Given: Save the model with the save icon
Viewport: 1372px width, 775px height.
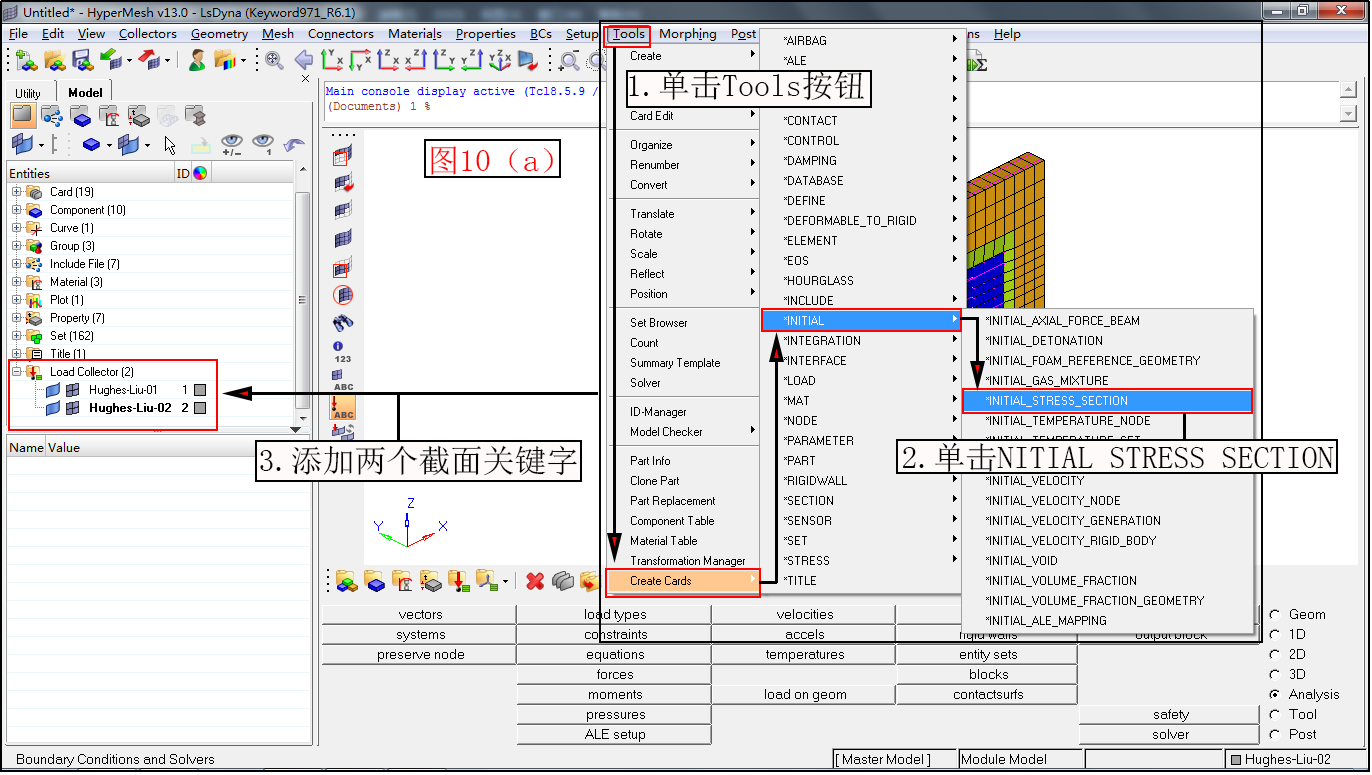Looking at the screenshot, I should [x=82, y=60].
